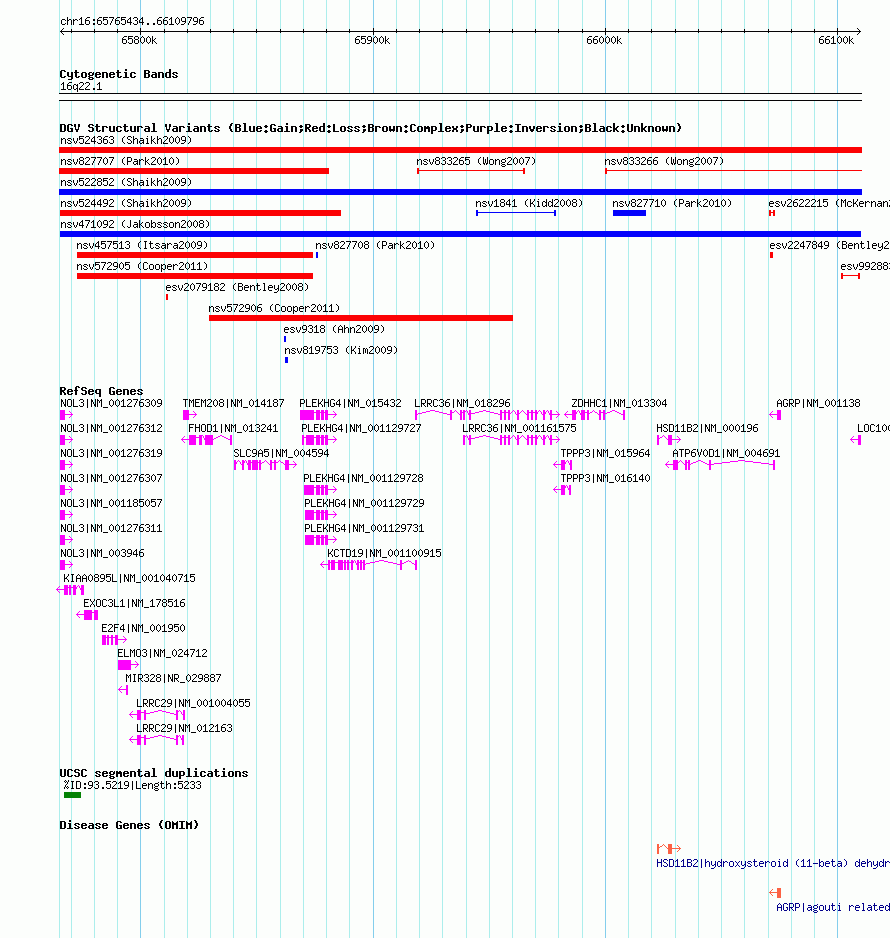Select the AGRP|NM_001138 RefSeq gene glyph
The height and width of the screenshot is (938, 890).
775,415
